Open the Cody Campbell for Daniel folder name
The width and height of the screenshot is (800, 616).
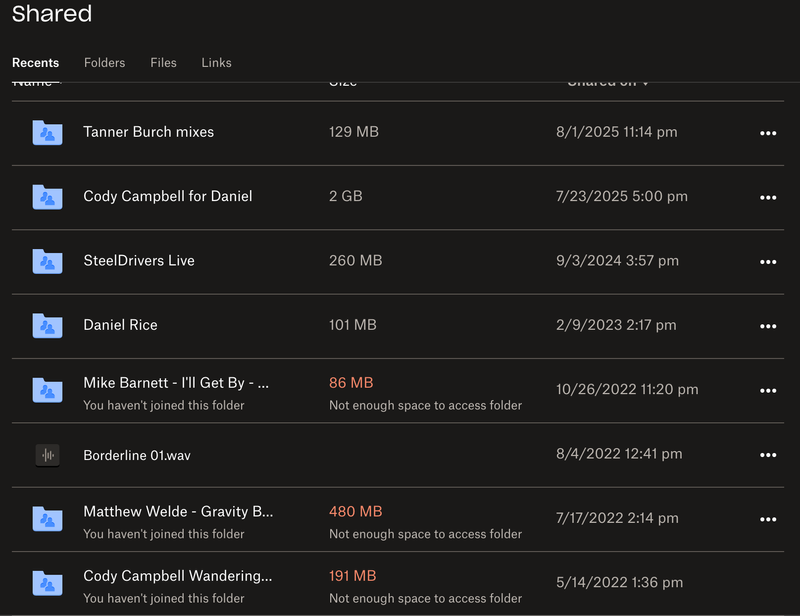(x=167, y=197)
